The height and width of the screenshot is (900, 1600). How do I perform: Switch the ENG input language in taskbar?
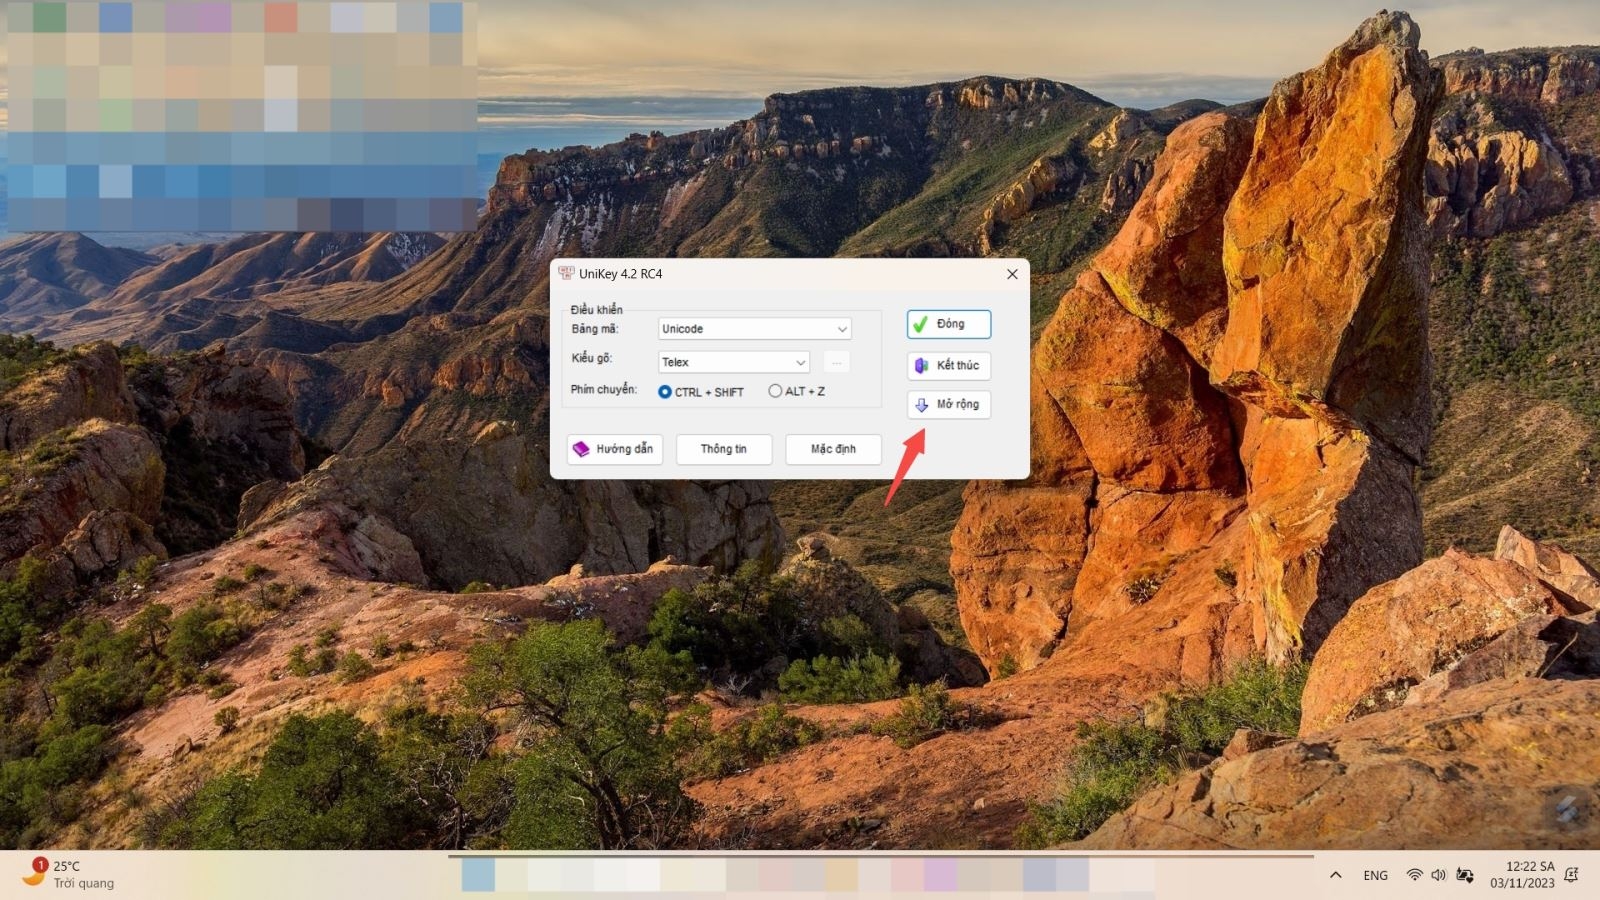pos(1375,875)
